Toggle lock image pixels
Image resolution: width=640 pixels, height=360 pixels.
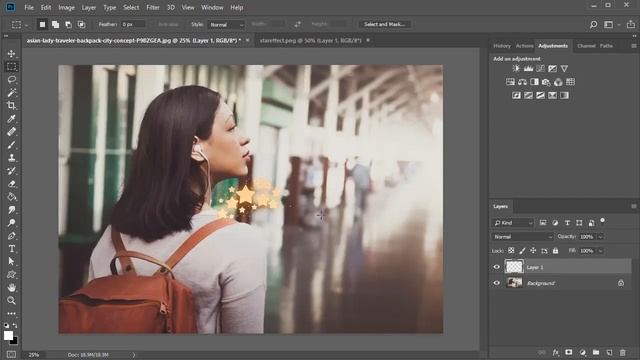click(522, 251)
